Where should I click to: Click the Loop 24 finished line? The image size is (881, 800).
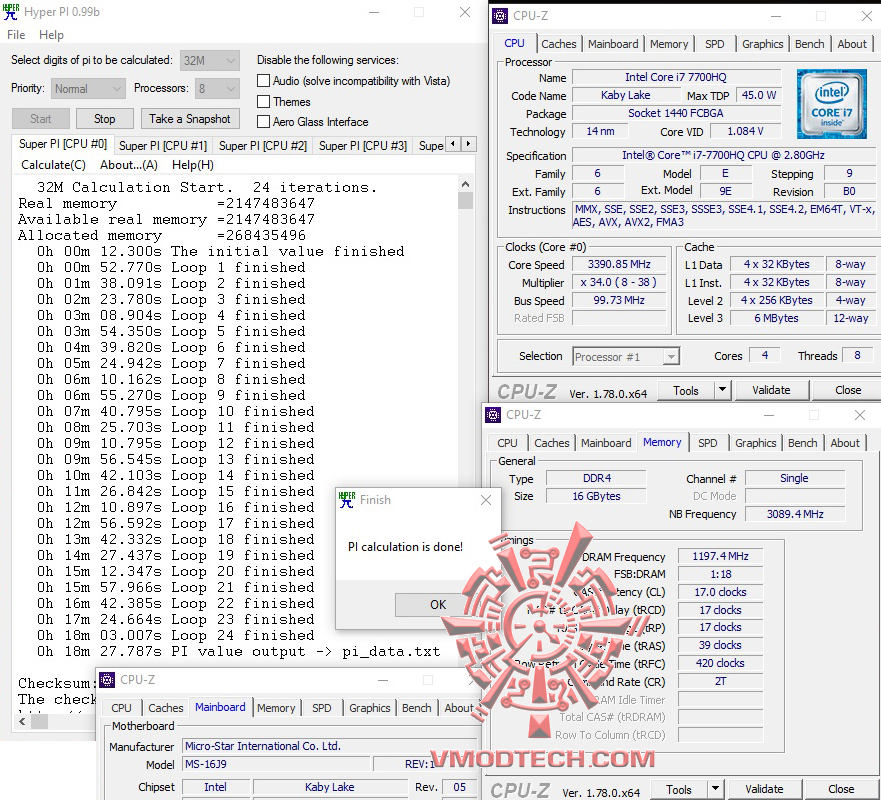click(x=175, y=635)
